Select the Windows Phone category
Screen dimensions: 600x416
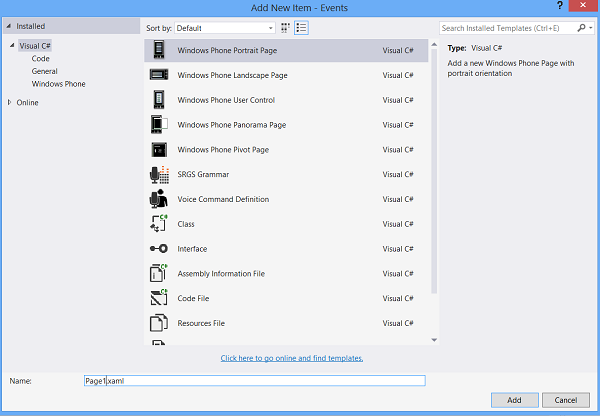point(59,84)
